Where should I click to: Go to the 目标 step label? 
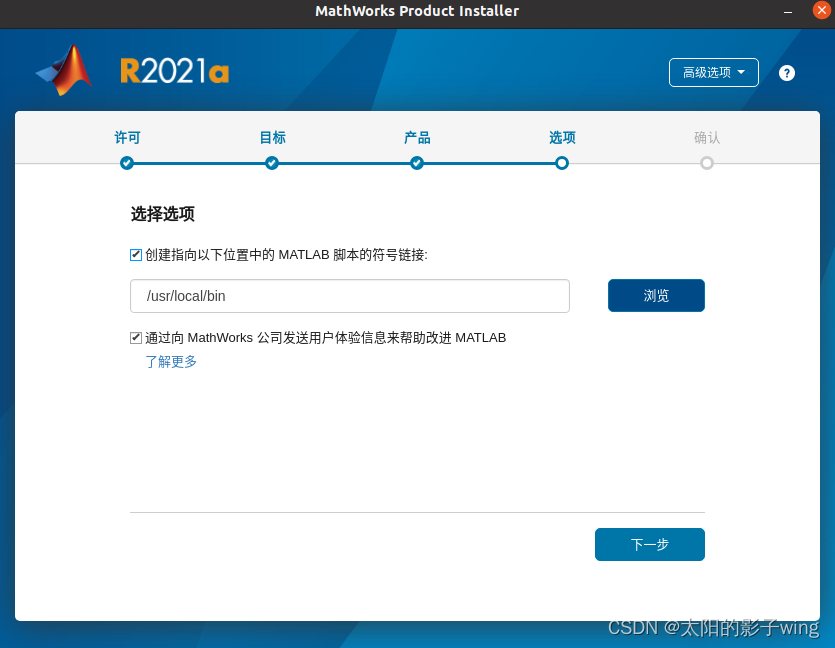272,138
